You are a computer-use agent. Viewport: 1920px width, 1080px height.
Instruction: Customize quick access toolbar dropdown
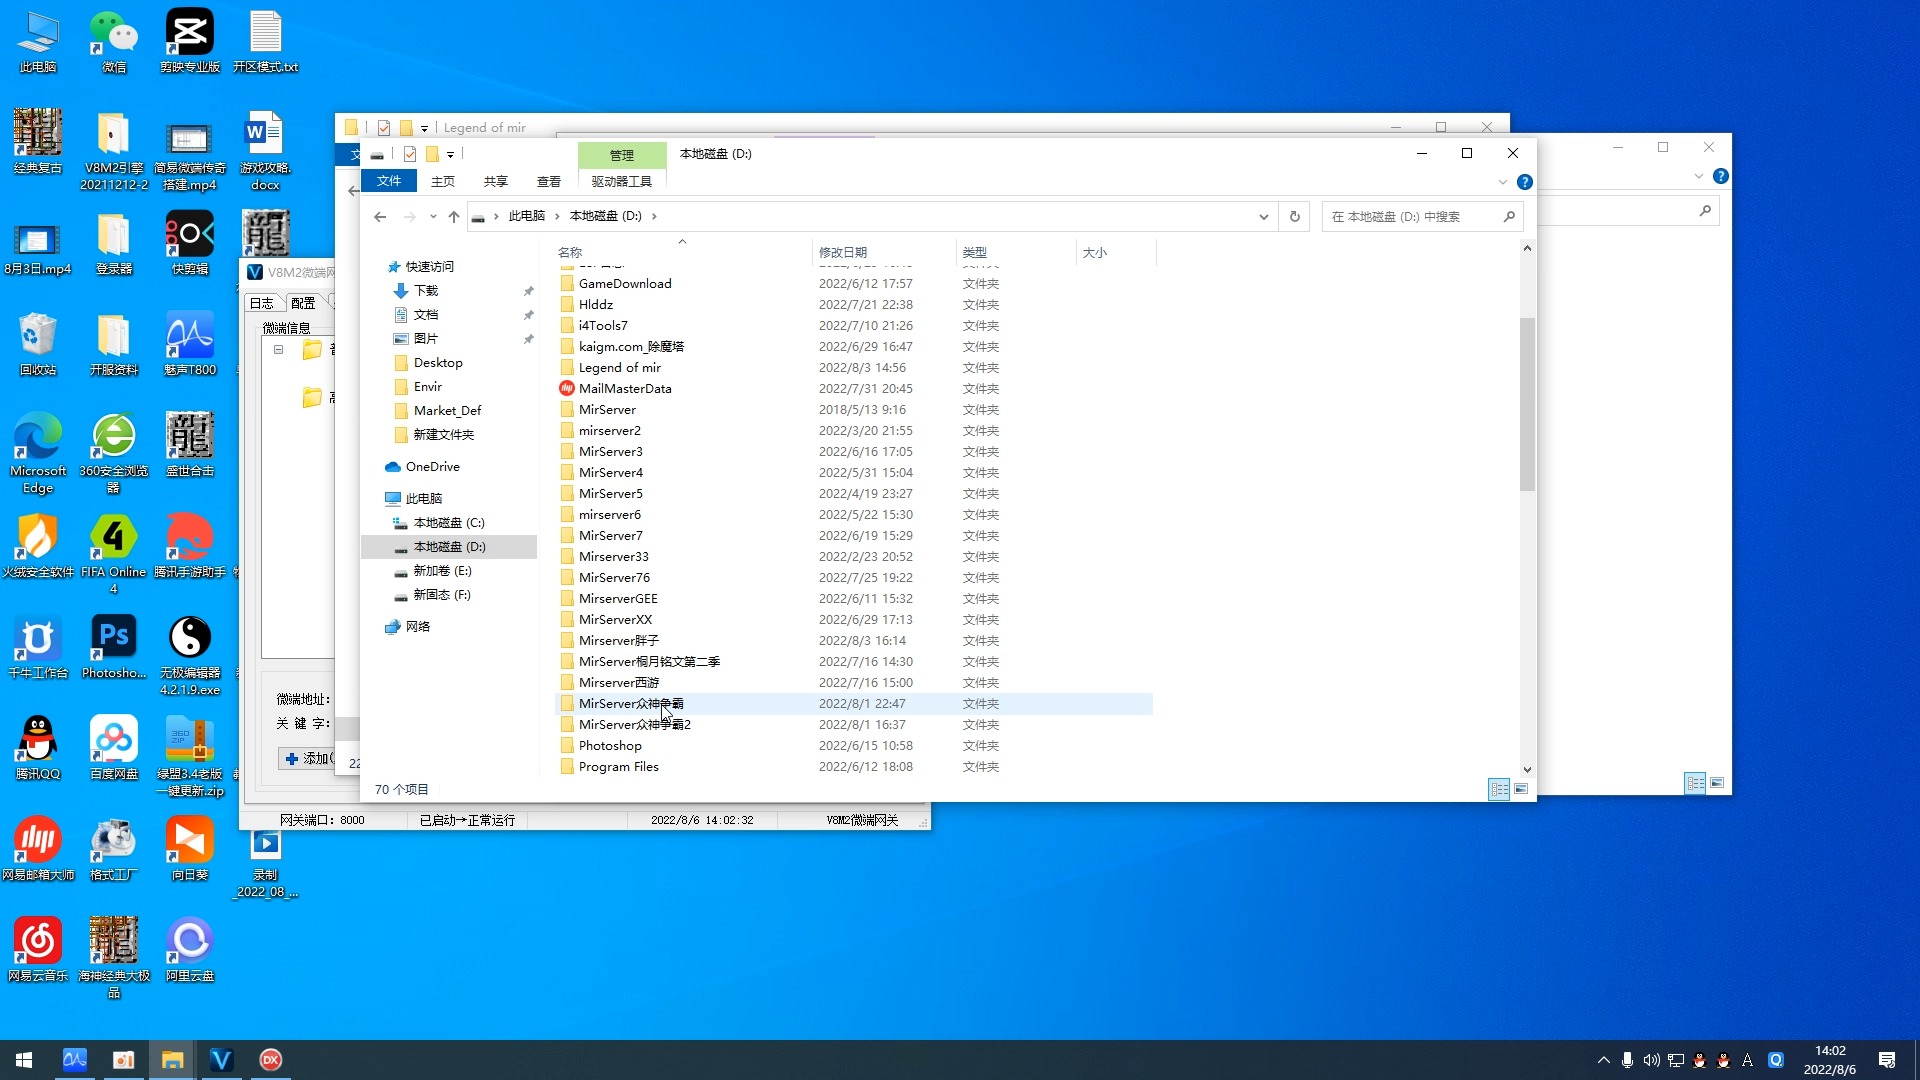coord(450,154)
